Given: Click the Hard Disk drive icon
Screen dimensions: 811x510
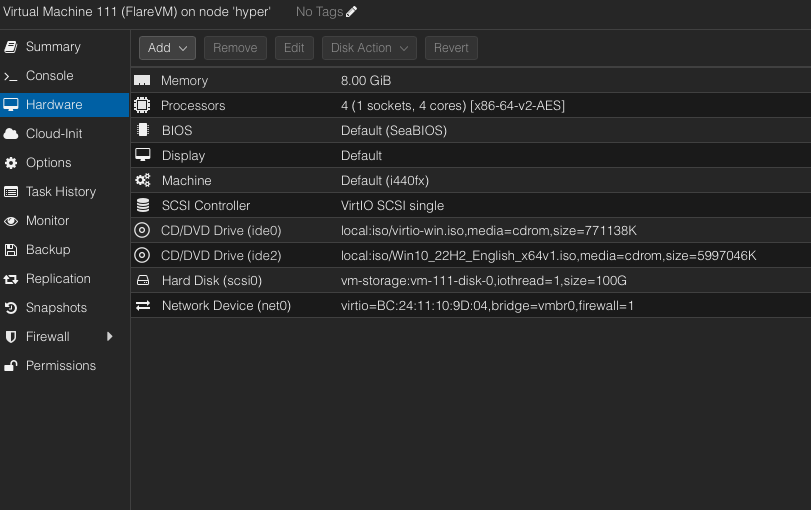Looking at the screenshot, I should [142, 280].
